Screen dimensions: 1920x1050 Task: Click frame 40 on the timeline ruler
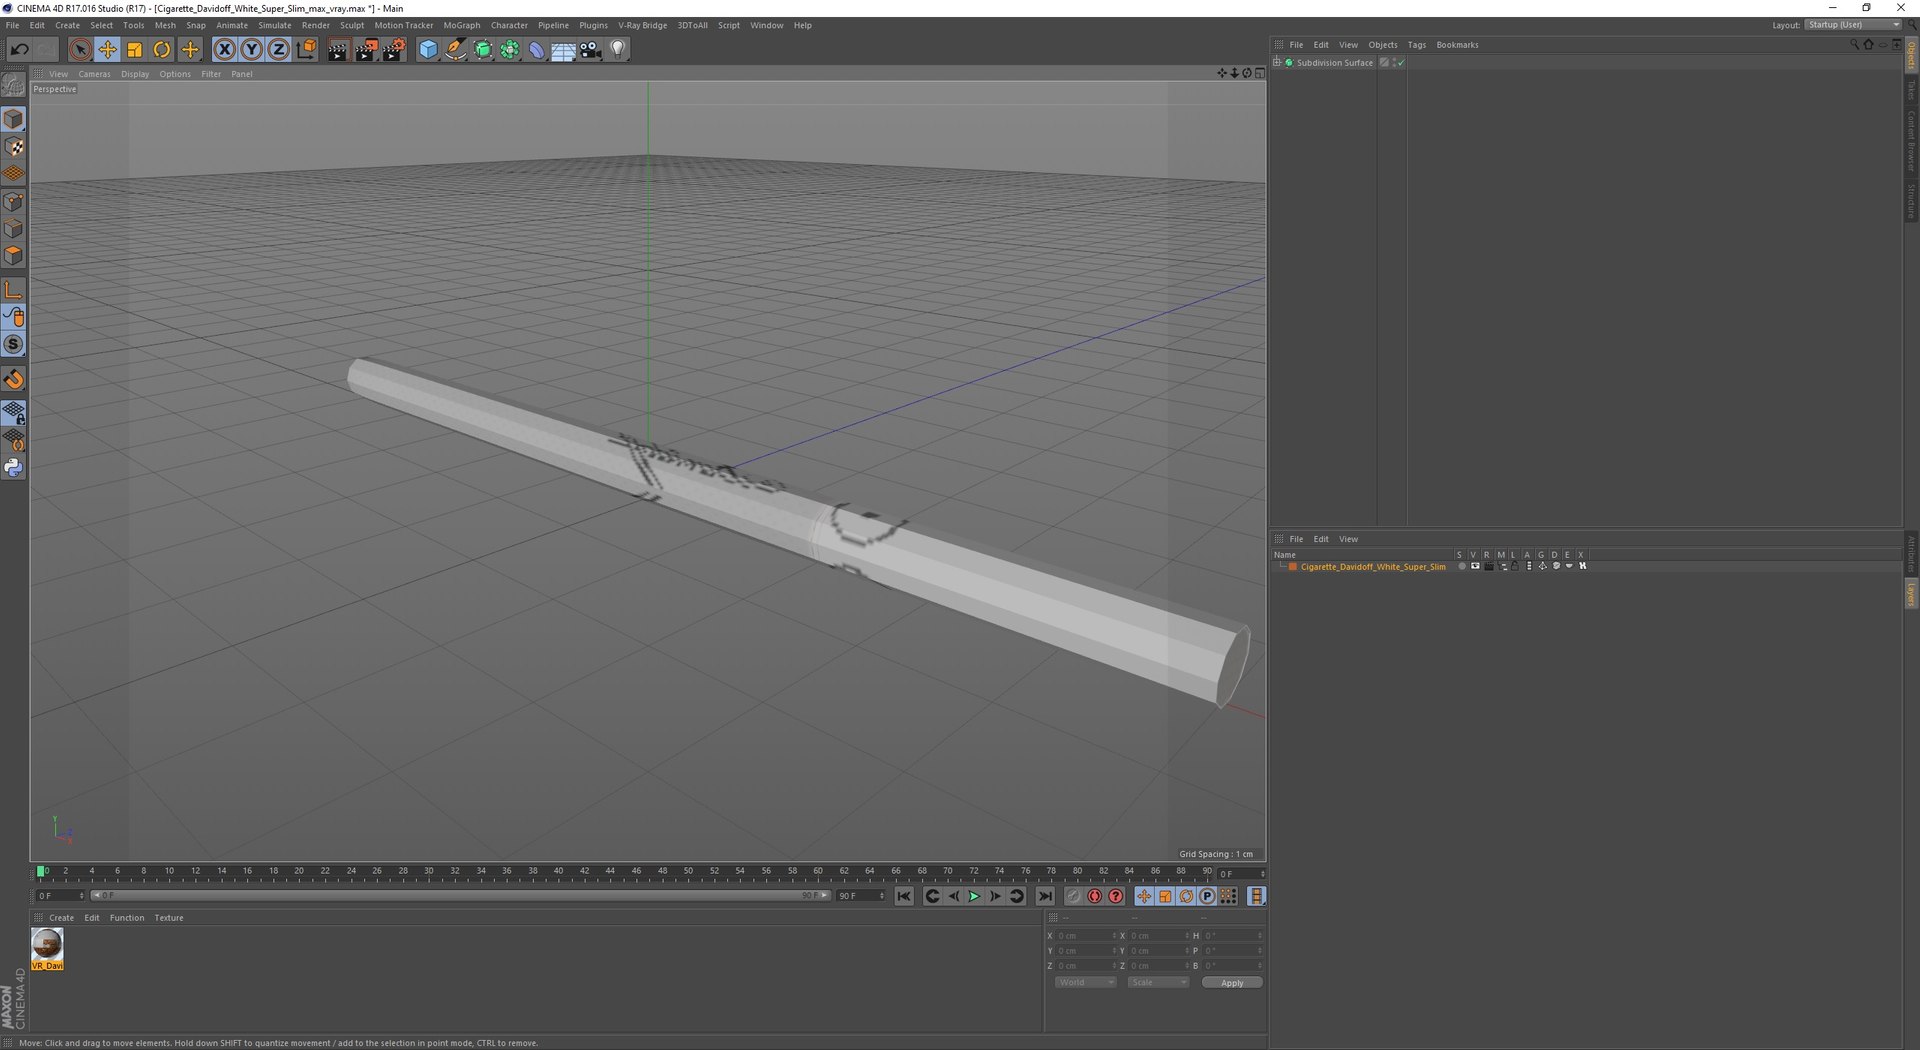click(x=558, y=872)
